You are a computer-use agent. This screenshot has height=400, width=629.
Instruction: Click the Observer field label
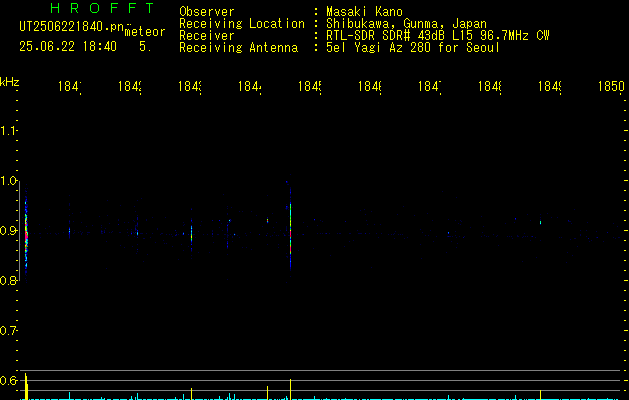pyautogui.click(x=207, y=12)
